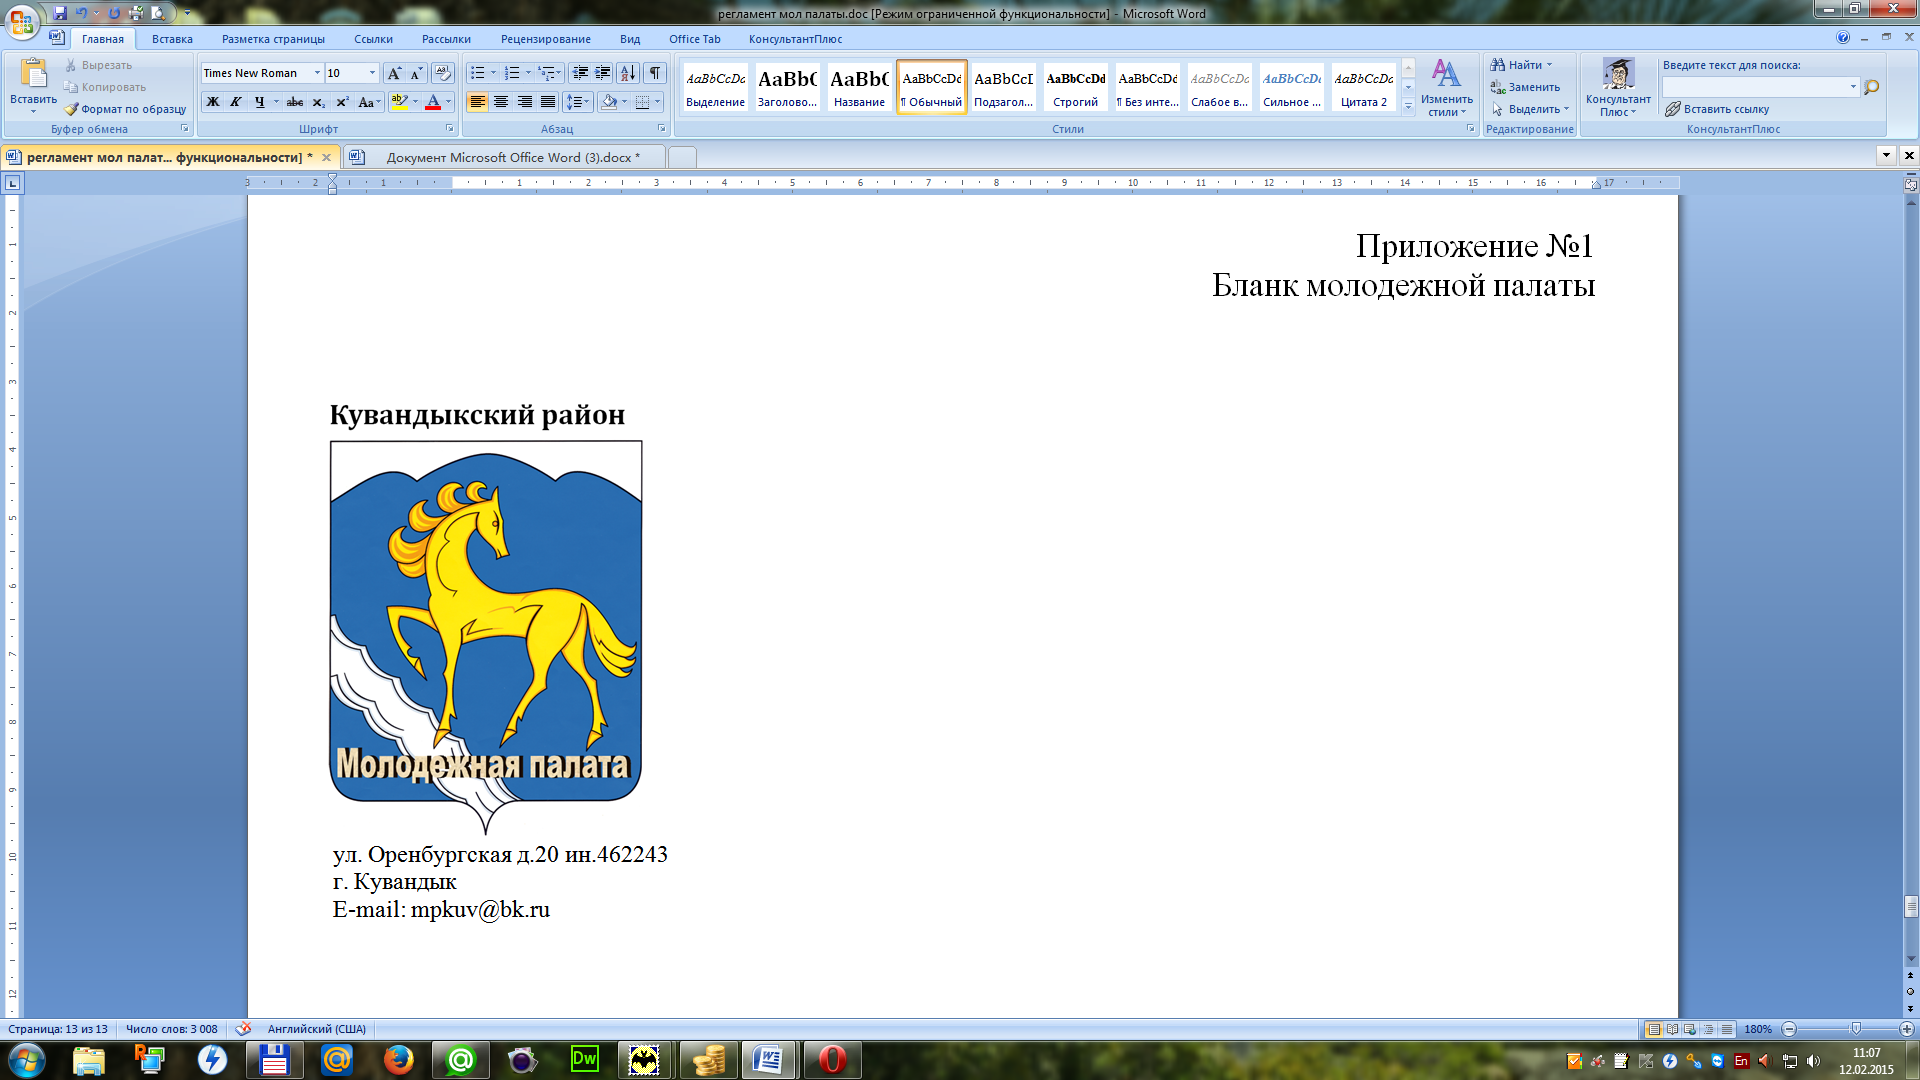1920x1080 pixels.
Task: Click the bulleted list icon
Action: coord(478,73)
